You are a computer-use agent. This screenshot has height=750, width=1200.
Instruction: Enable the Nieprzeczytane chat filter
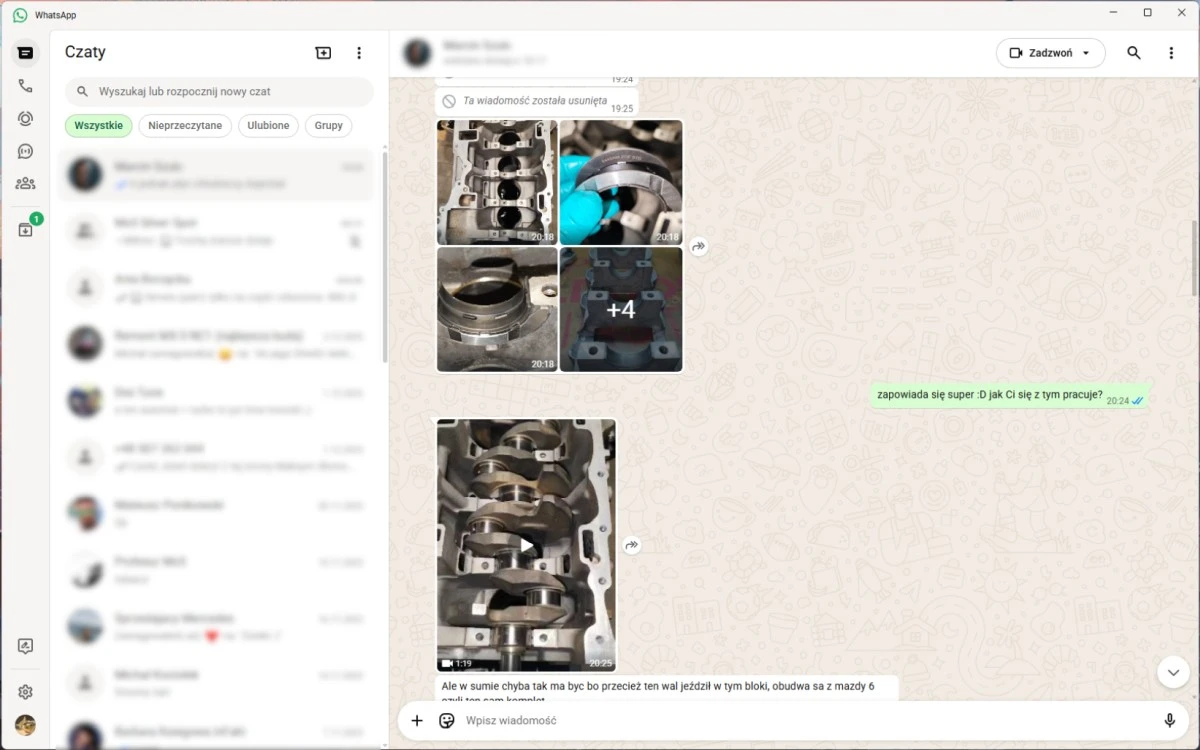185,126
